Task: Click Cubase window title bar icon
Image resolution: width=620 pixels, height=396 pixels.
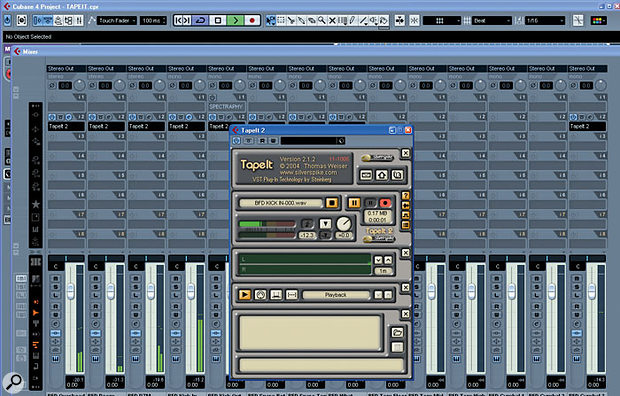Action: click(7, 6)
